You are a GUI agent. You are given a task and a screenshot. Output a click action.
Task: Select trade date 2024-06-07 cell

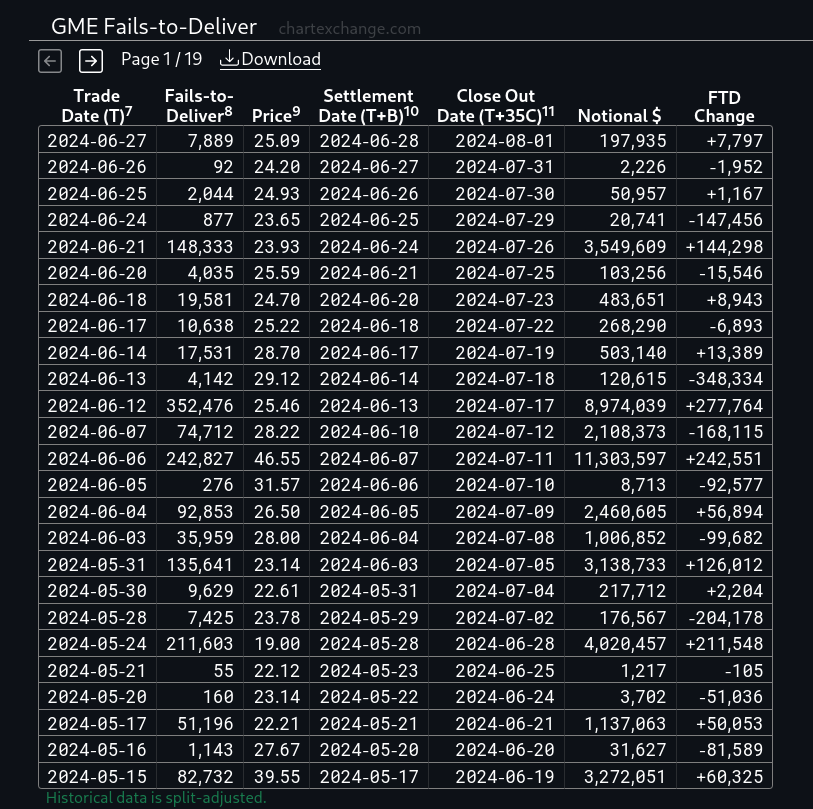point(97,432)
